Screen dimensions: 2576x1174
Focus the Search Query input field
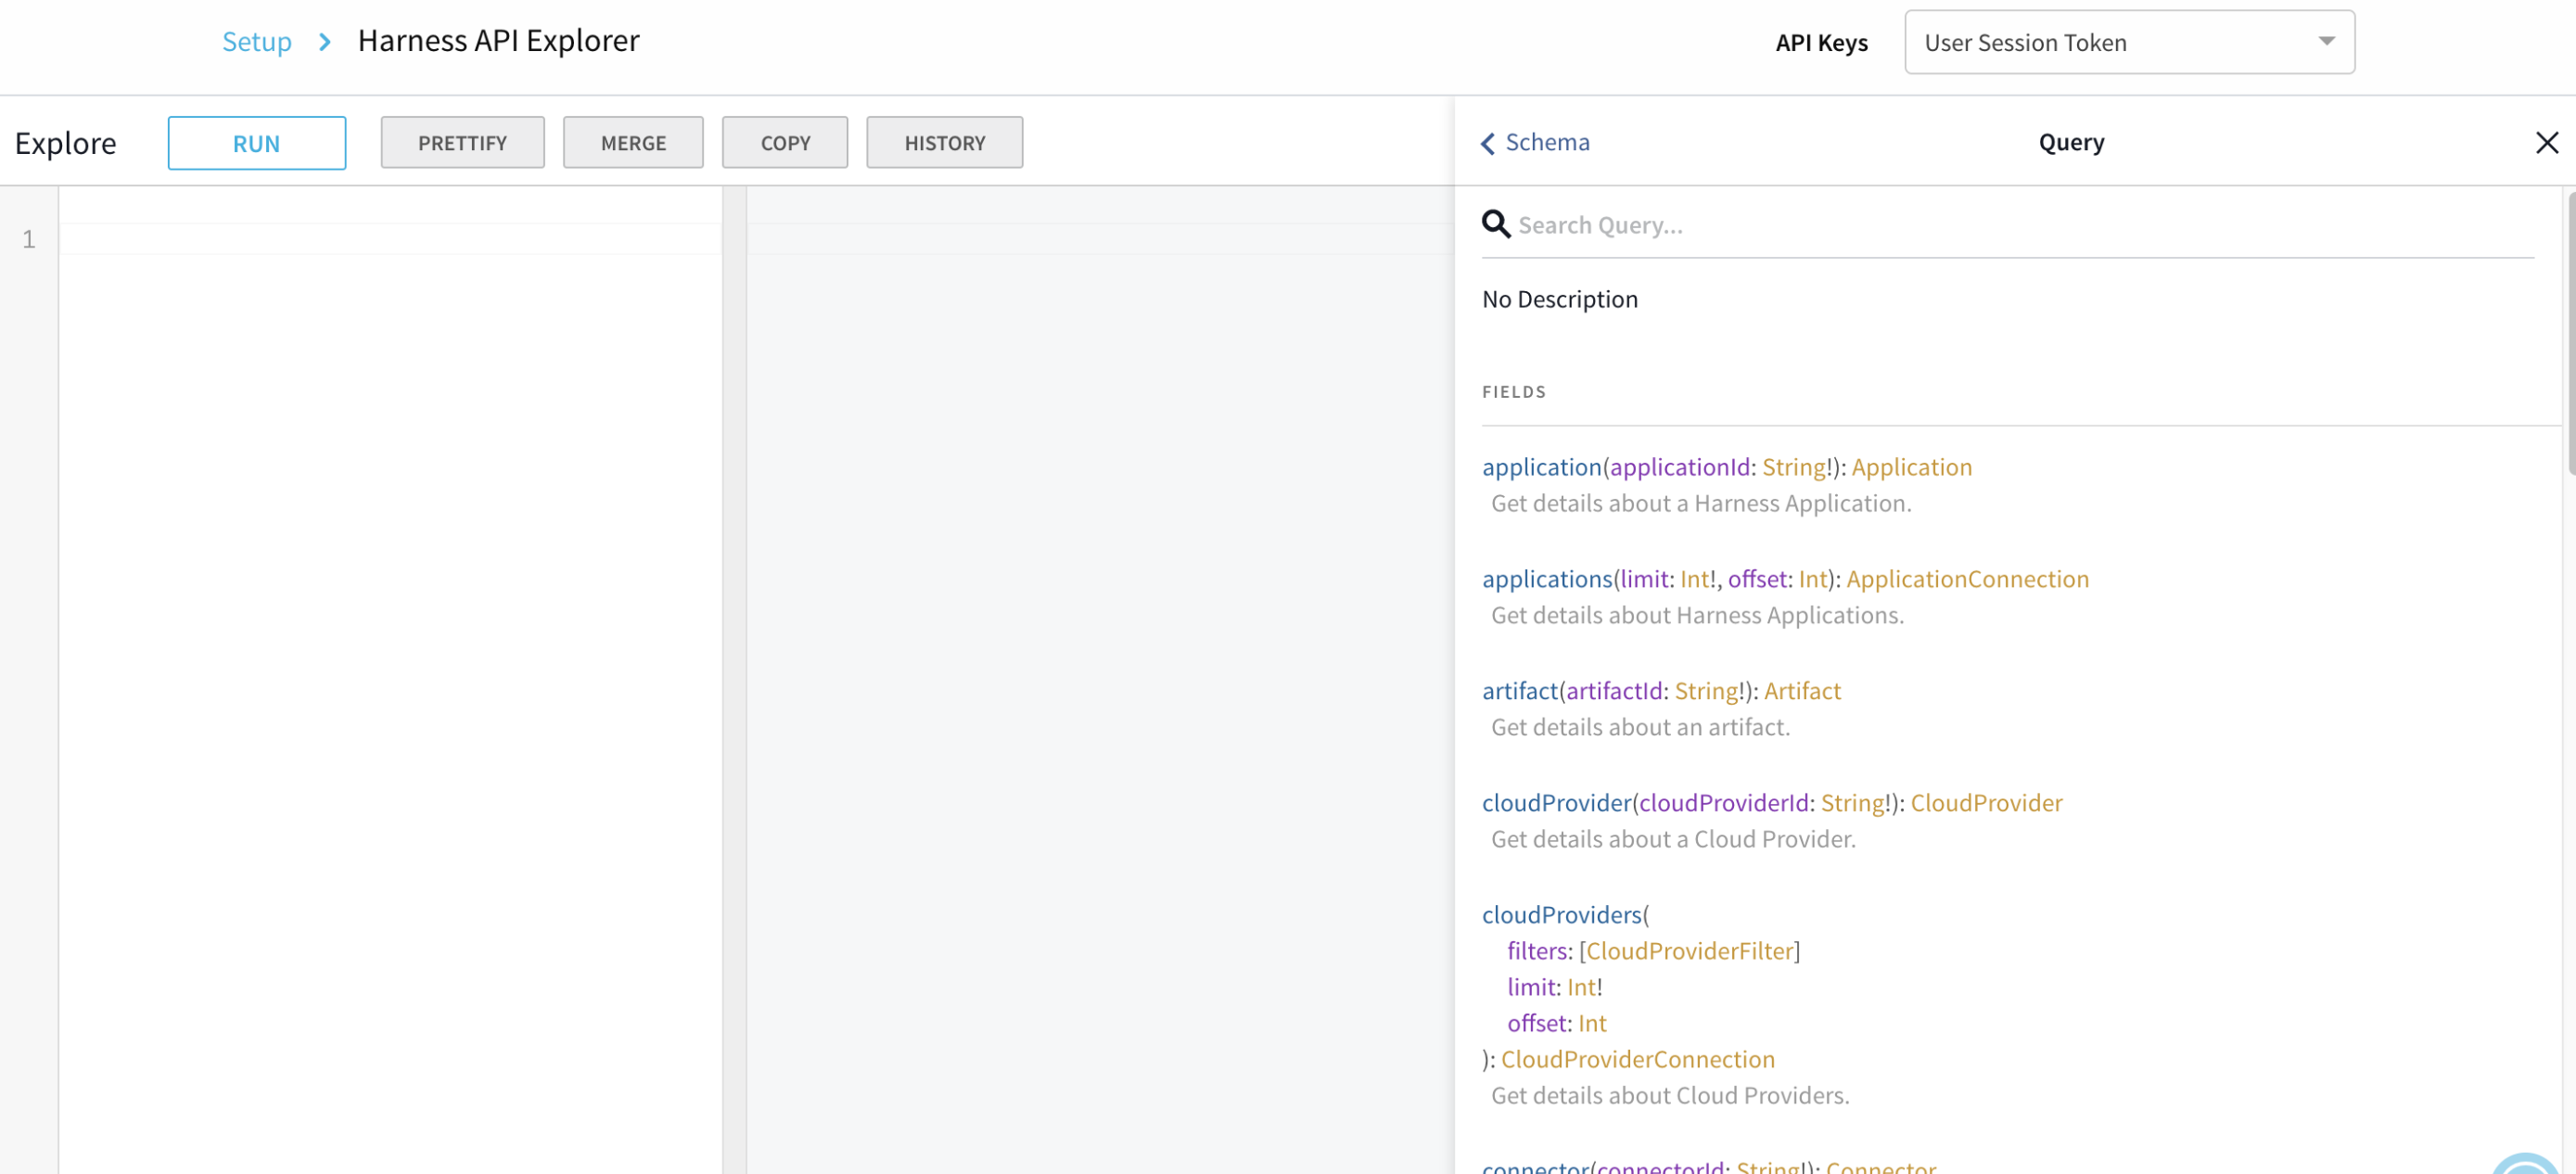2024,225
